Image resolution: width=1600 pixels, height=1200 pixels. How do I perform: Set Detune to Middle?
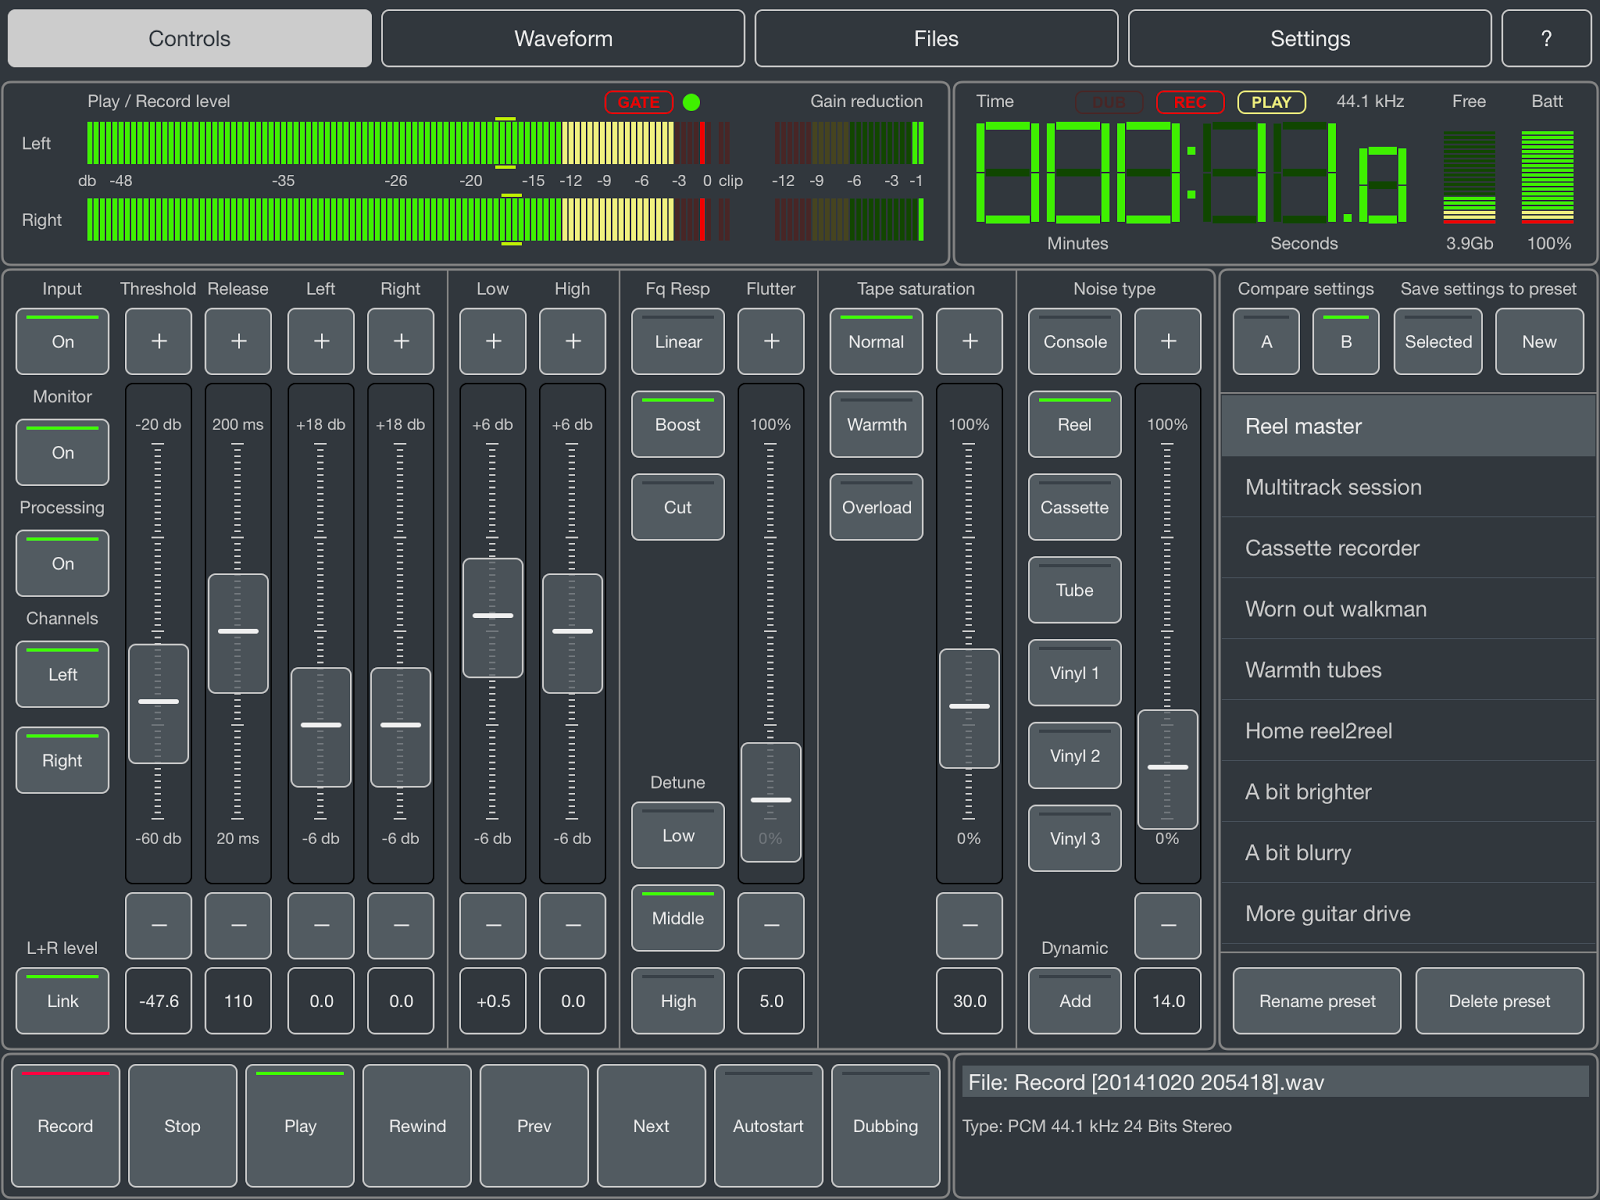pos(678,918)
